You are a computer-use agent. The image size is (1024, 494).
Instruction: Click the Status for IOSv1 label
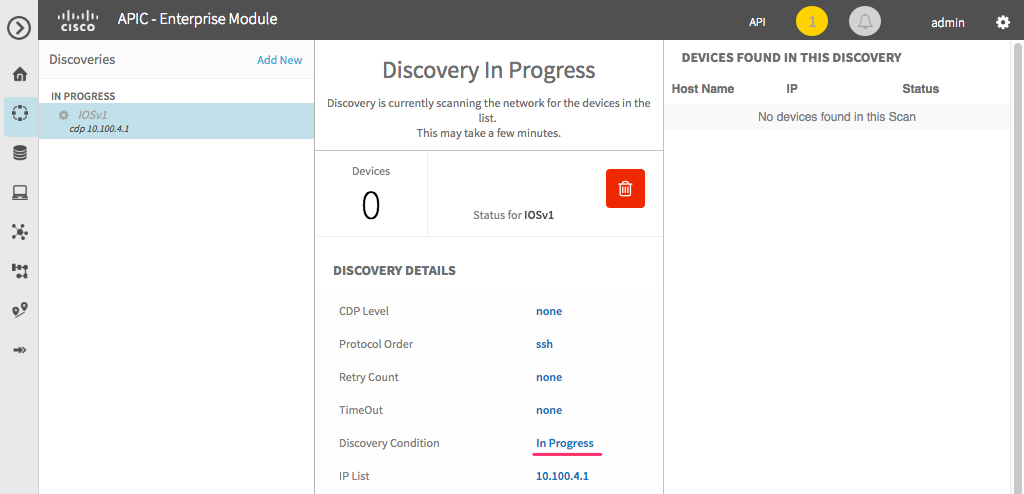tap(513, 215)
